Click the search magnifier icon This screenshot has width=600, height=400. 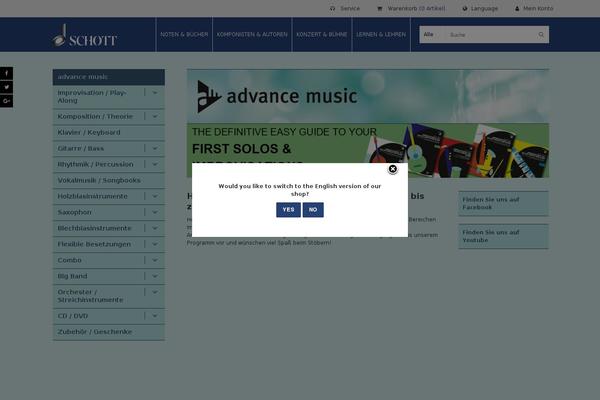(x=541, y=34)
